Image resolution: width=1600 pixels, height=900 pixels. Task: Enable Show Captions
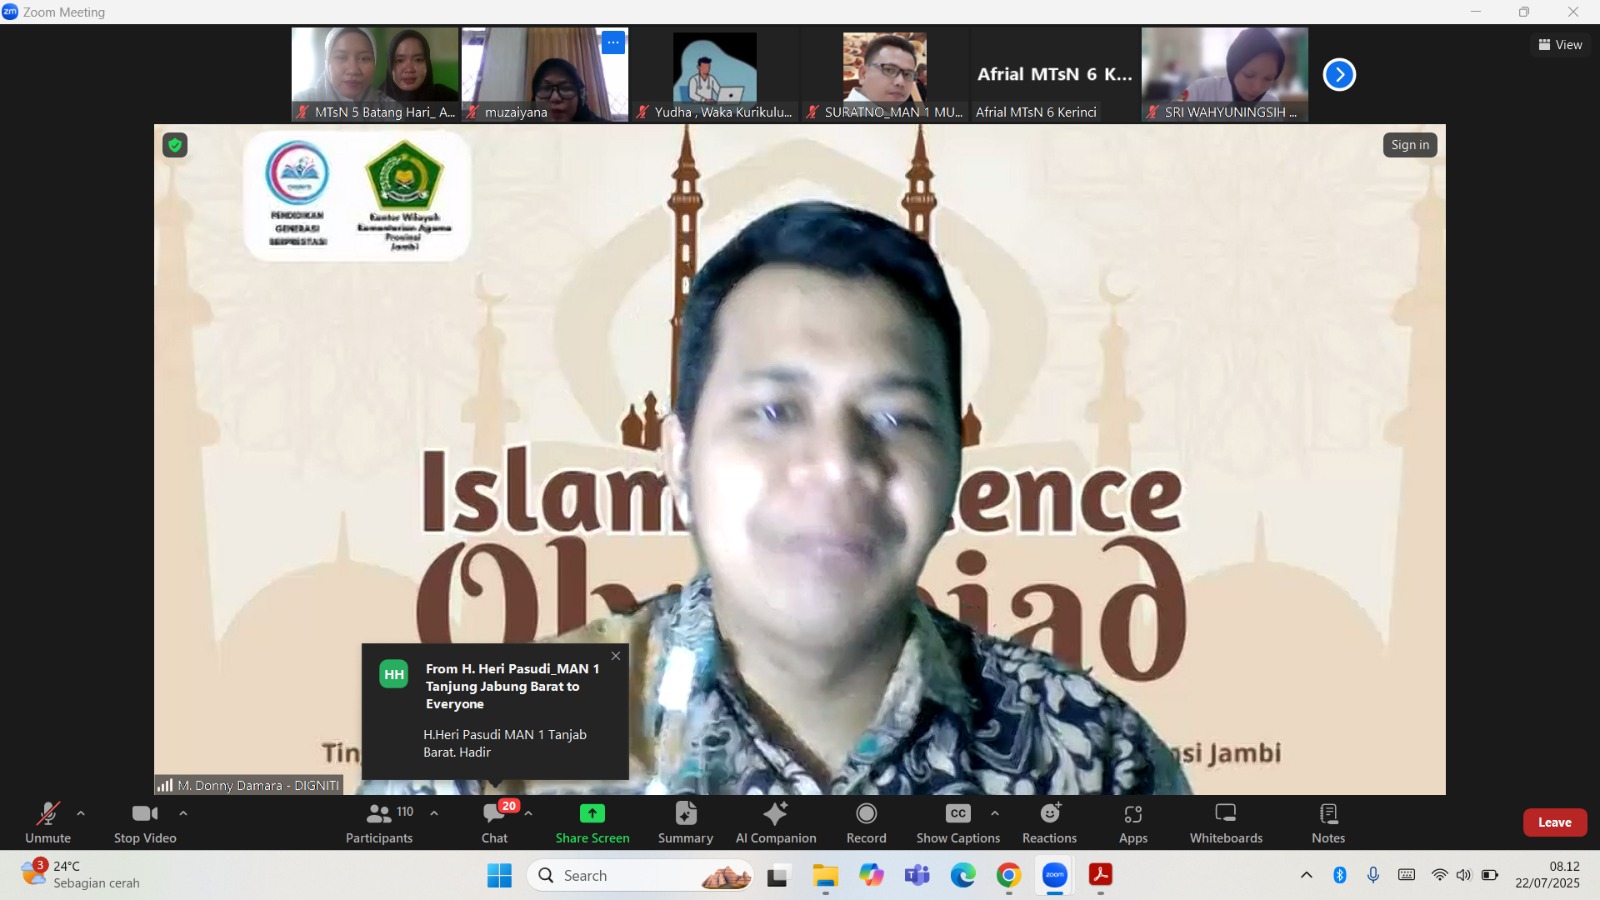[956, 822]
